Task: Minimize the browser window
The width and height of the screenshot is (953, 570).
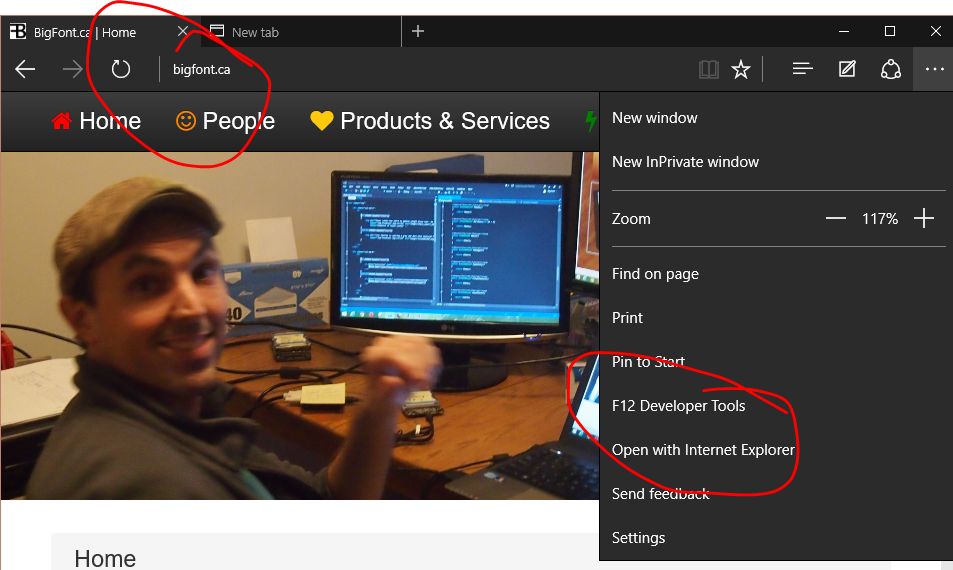Action: (844, 31)
